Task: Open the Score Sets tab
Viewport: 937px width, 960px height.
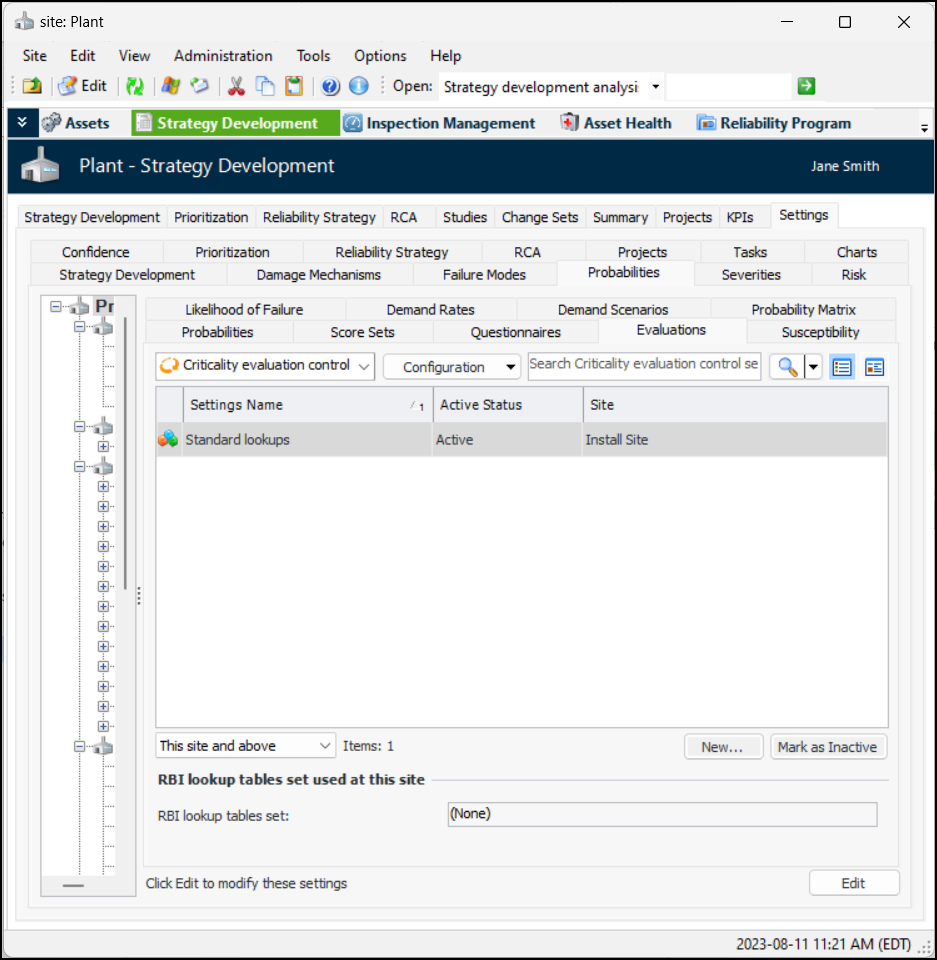Action: pos(363,332)
